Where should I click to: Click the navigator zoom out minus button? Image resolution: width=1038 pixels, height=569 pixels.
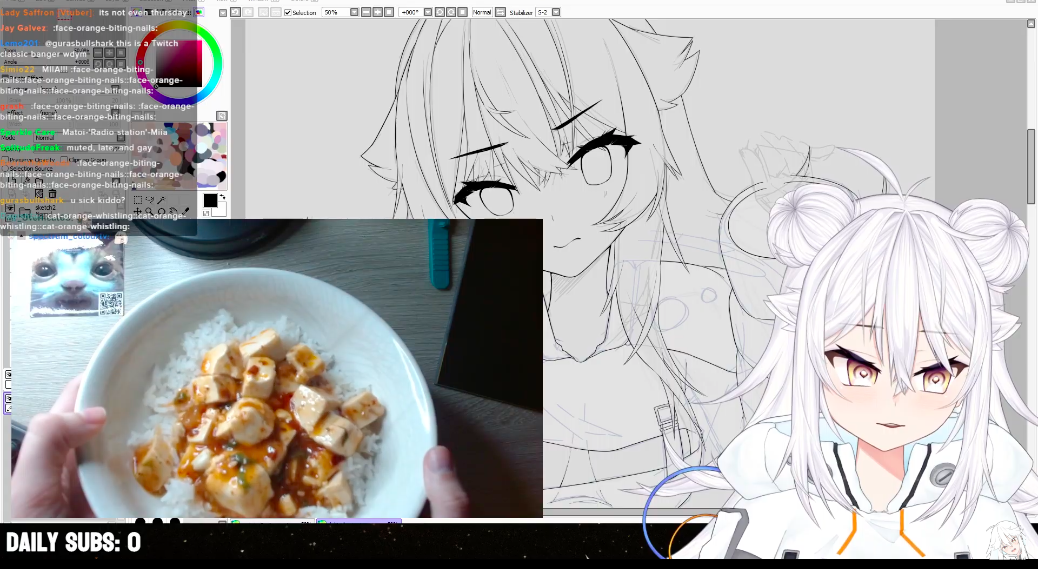coord(97,52)
